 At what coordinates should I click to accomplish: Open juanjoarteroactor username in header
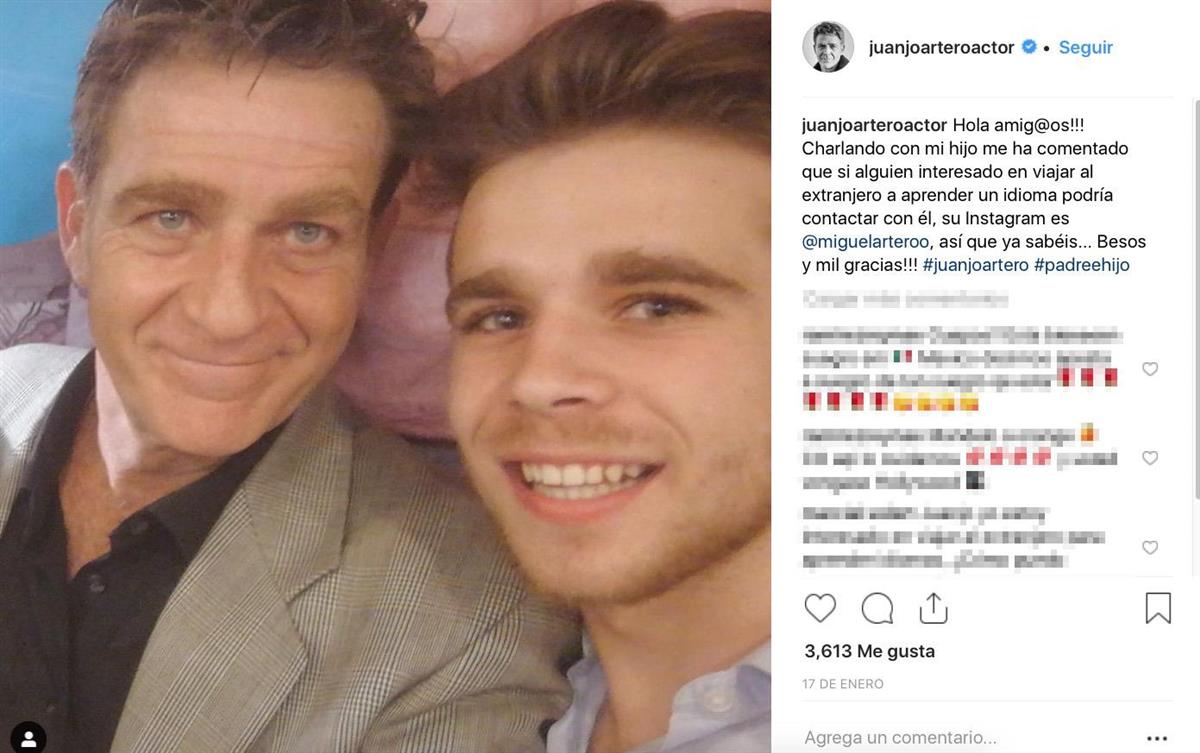[x=942, y=47]
